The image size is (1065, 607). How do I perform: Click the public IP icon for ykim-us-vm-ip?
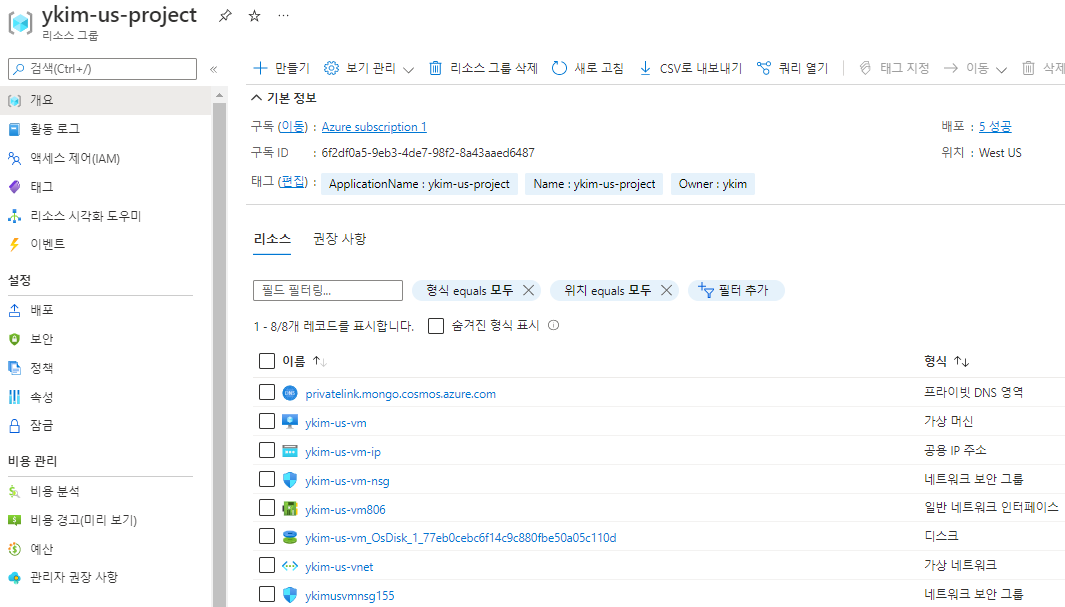click(x=290, y=451)
